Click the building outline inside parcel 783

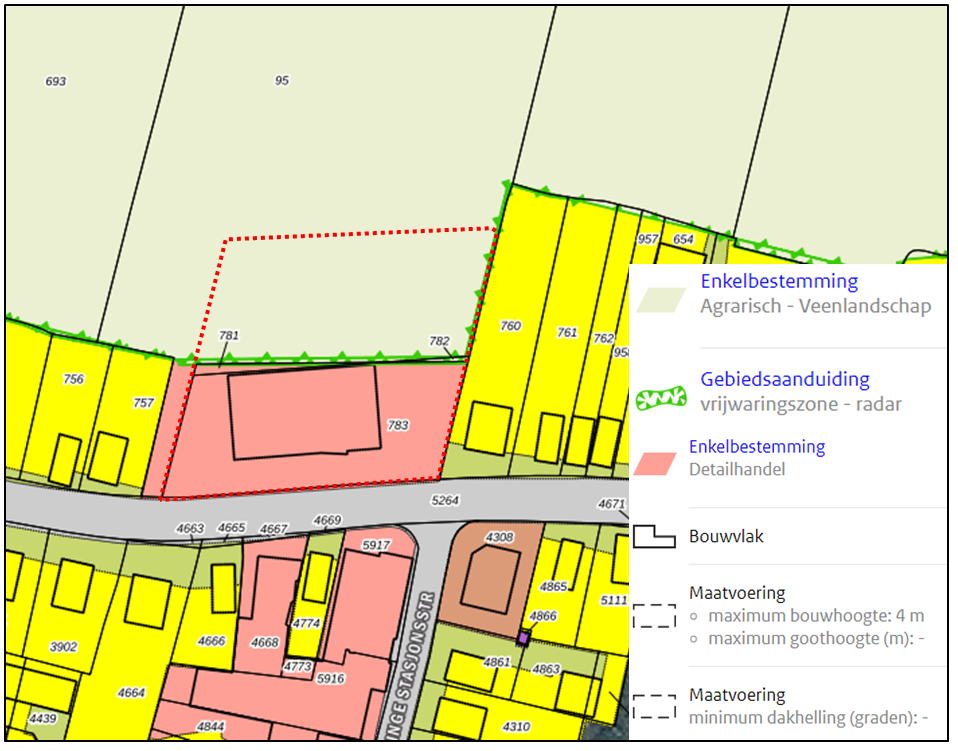[304, 412]
